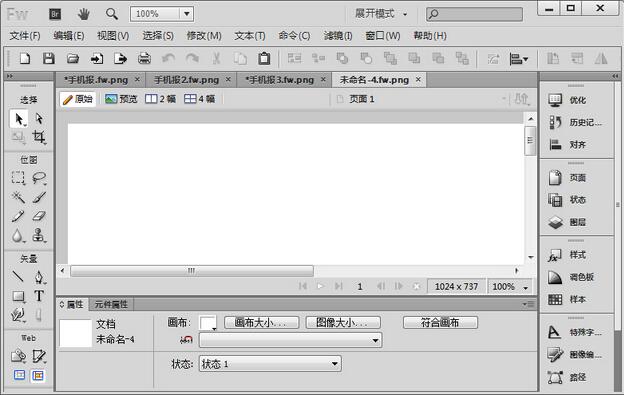Open the Align dropdown in toolbar
The image size is (624, 395).
pyautogui.click(x=519, y=59)
